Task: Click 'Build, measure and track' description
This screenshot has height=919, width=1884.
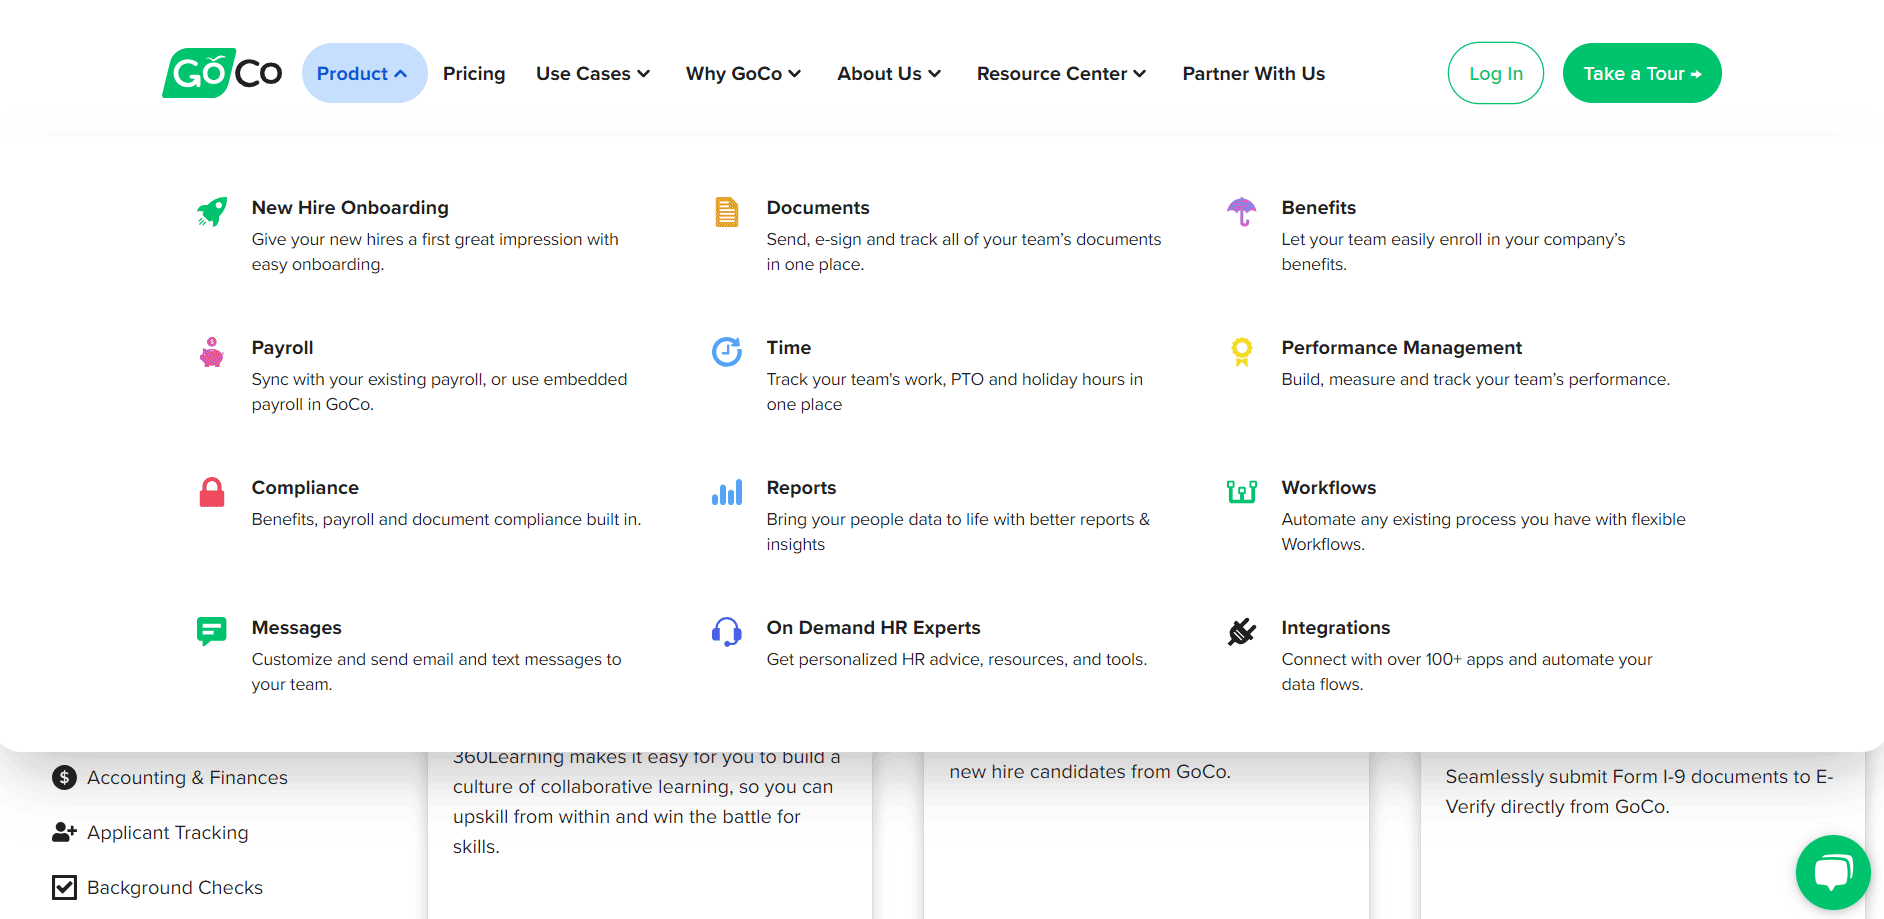Action: coord(1476,379)
